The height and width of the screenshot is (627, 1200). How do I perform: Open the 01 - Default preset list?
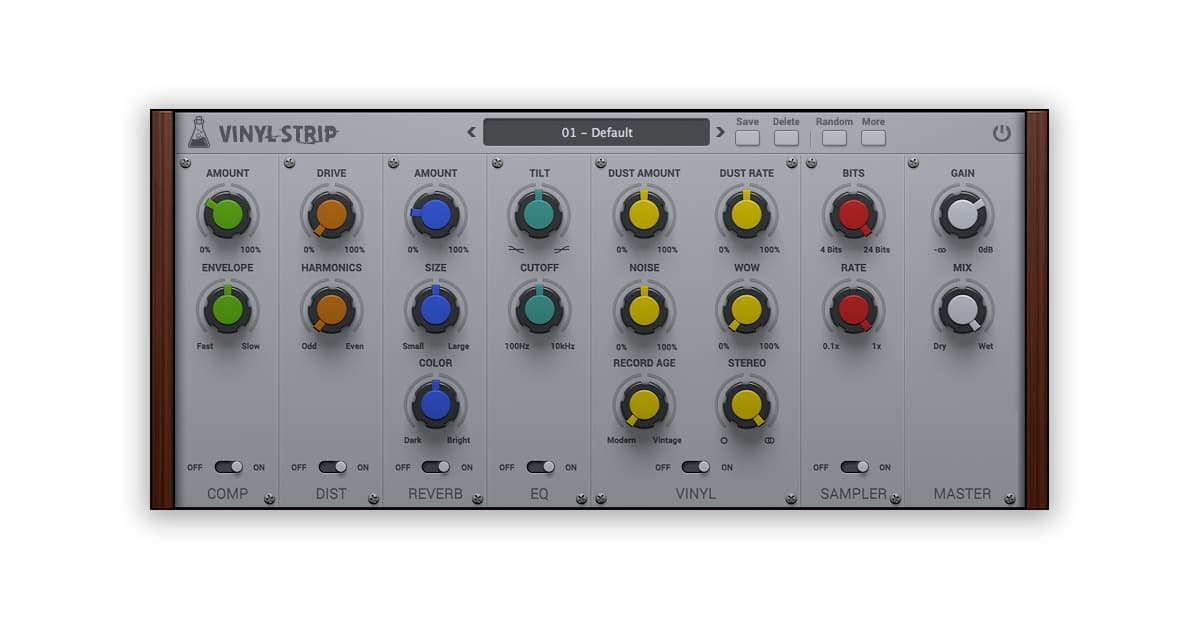(596, 132)
